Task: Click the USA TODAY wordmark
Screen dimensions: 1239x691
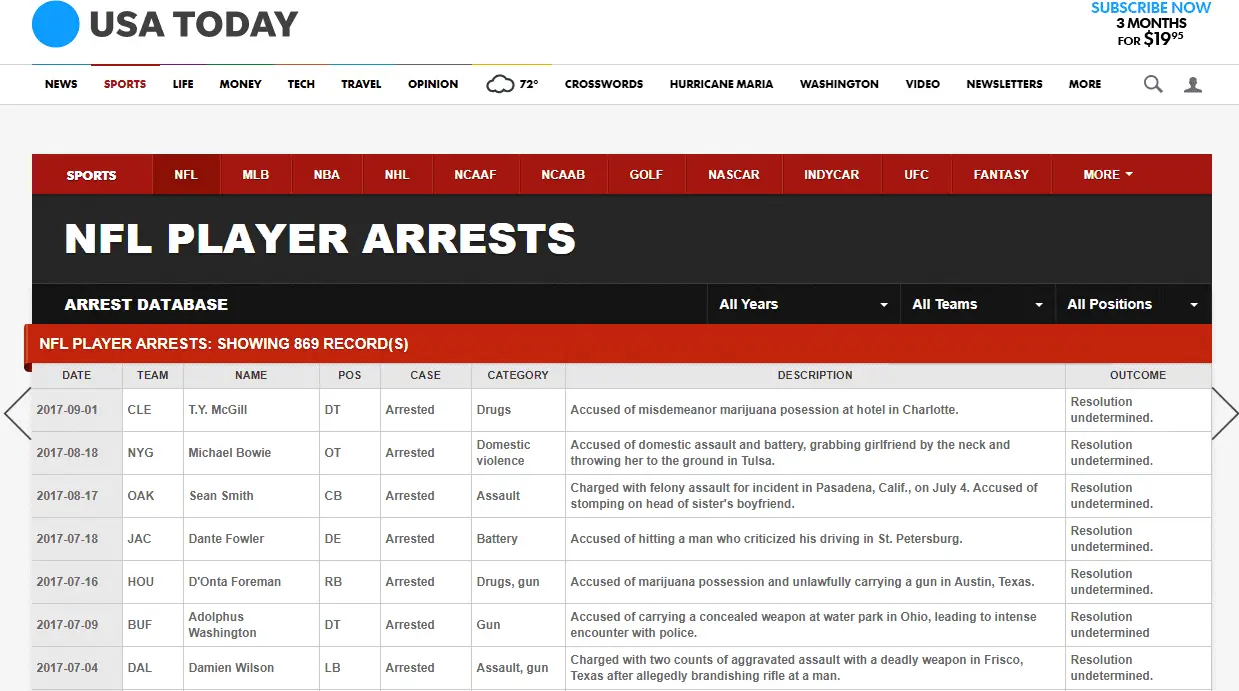Action: click(x=194, y=24)
